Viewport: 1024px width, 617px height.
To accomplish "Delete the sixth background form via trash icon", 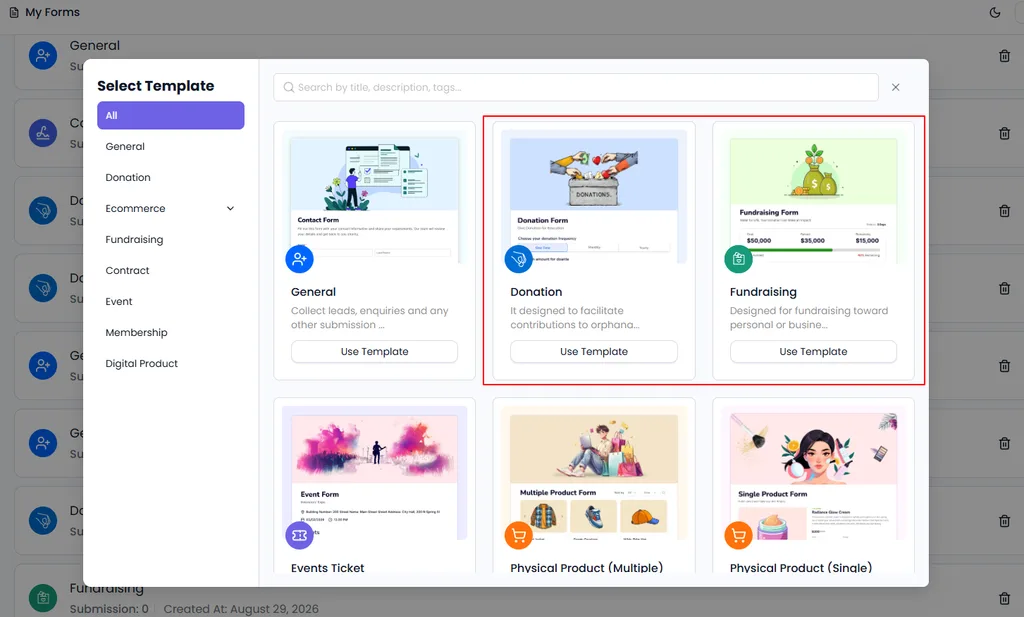I will [x=1004, y=444].
